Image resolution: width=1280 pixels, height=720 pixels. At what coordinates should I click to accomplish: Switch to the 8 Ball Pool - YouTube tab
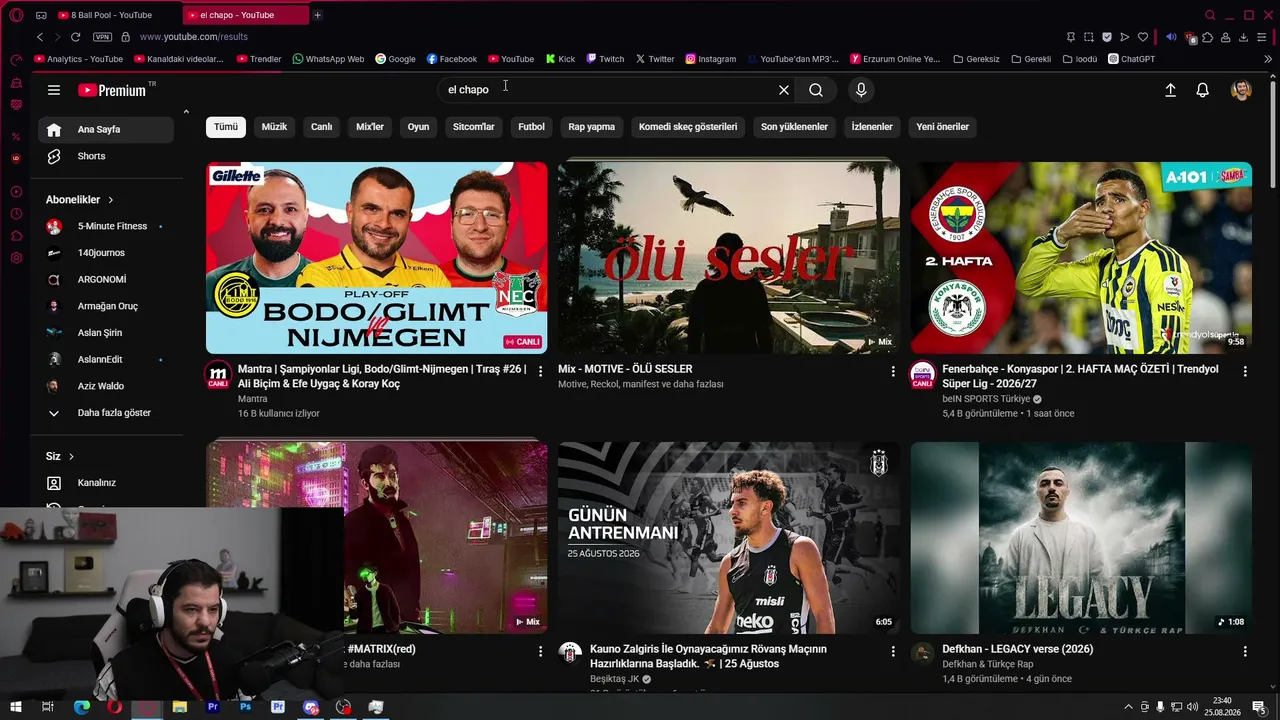110,15
